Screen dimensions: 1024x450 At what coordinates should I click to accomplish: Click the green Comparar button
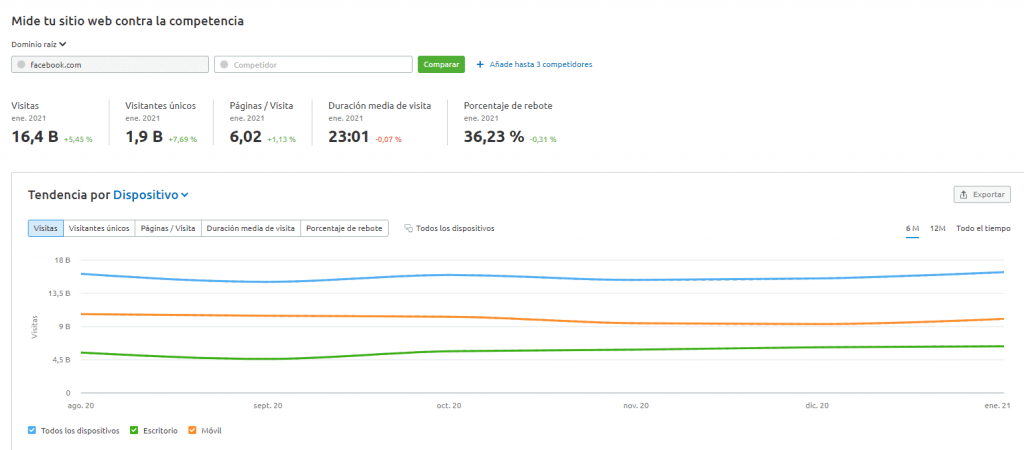tap(441, 65)
